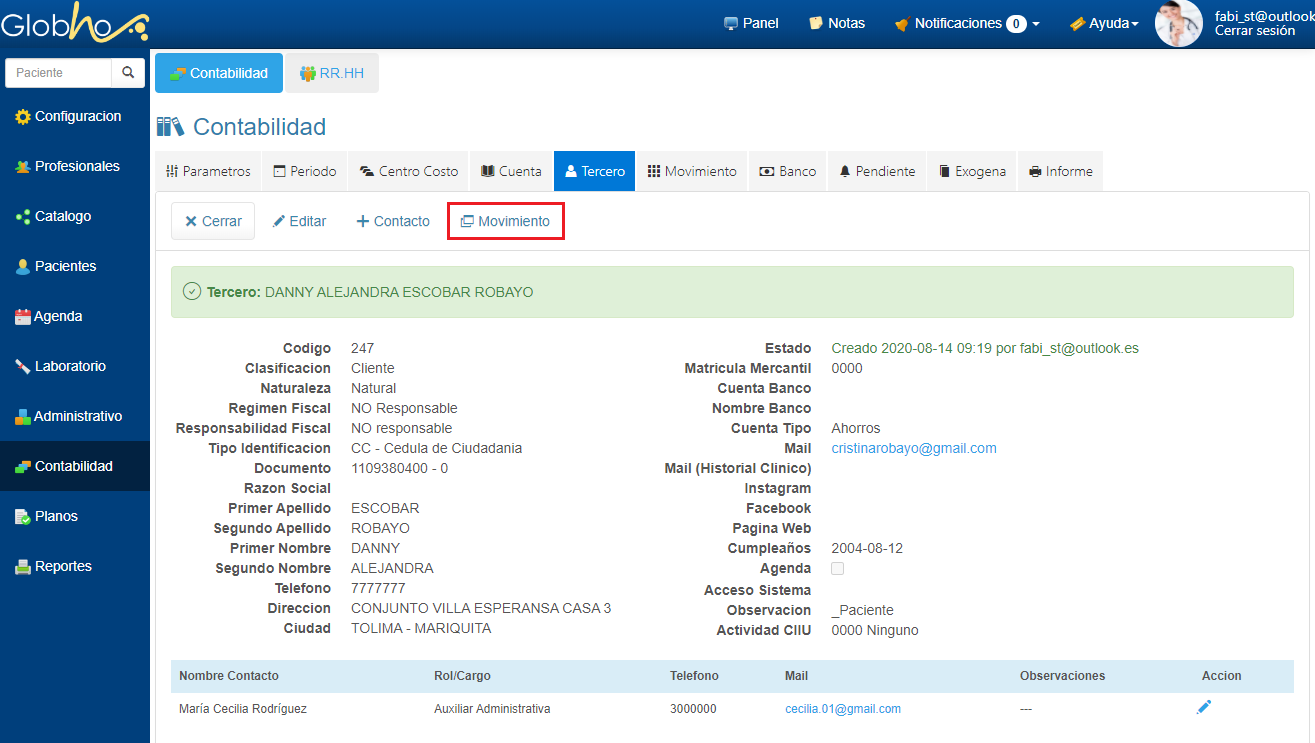This screenshot has width=1315, height=743.
Task: Open the Globho logo home
Action: (x=74, y=24)
